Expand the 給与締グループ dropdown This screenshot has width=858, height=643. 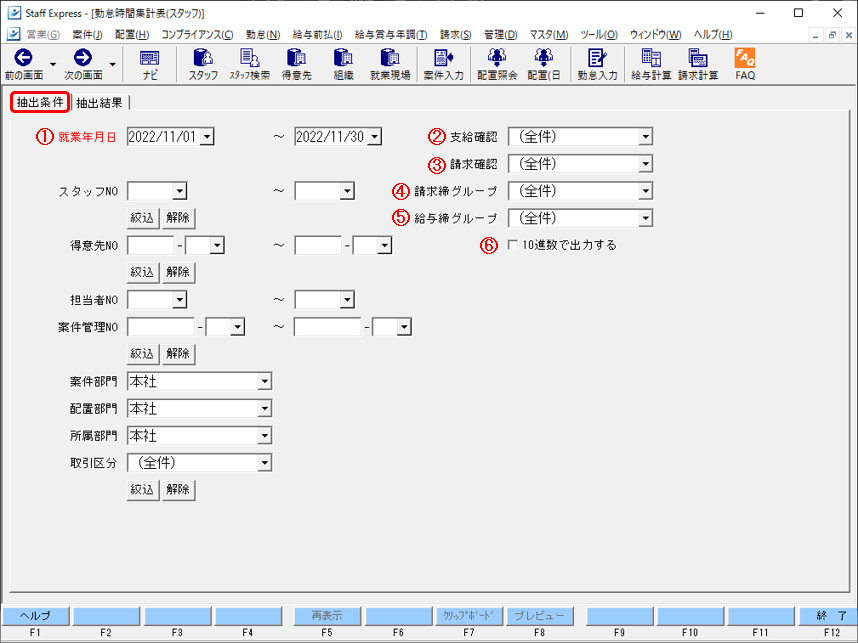point(646,218)
